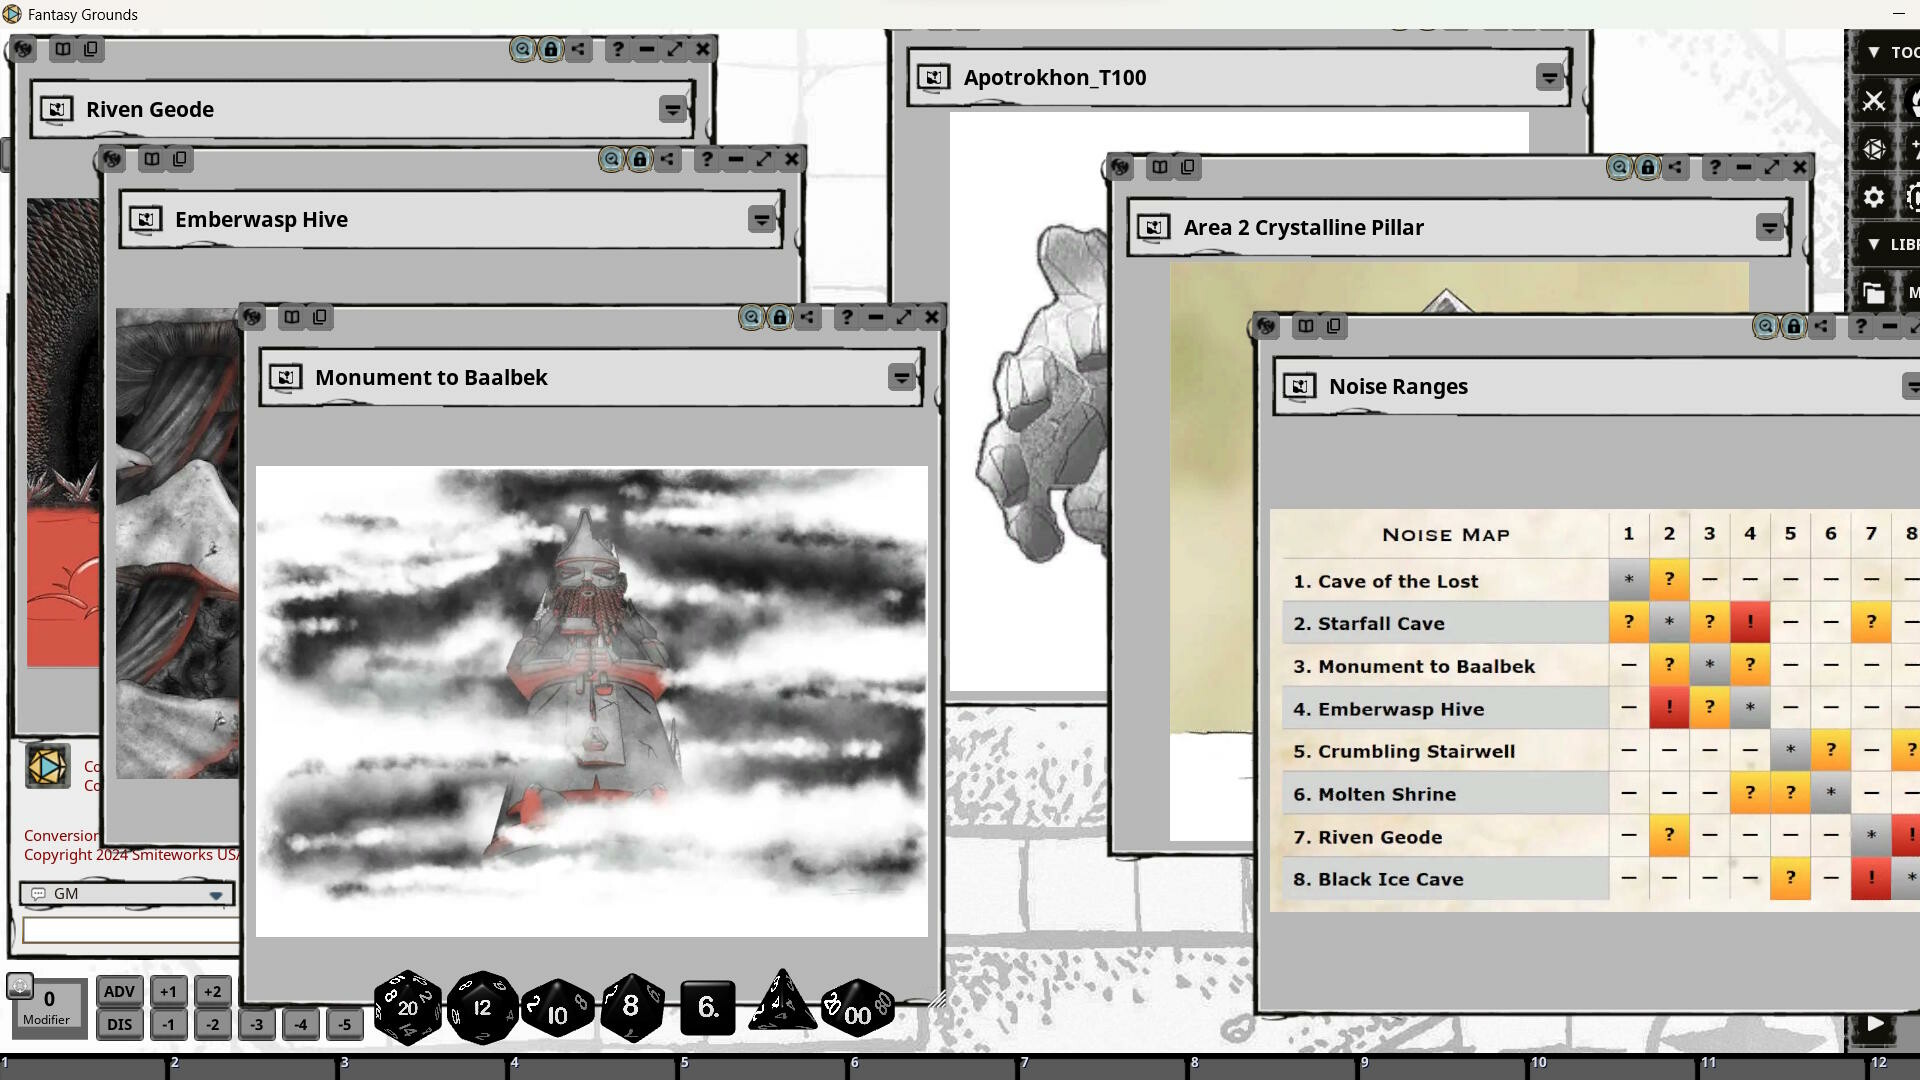Roll the d20 die in the dice tray
Image resolution: width=1920 pixels, height=1080 pixels.
406,1007
